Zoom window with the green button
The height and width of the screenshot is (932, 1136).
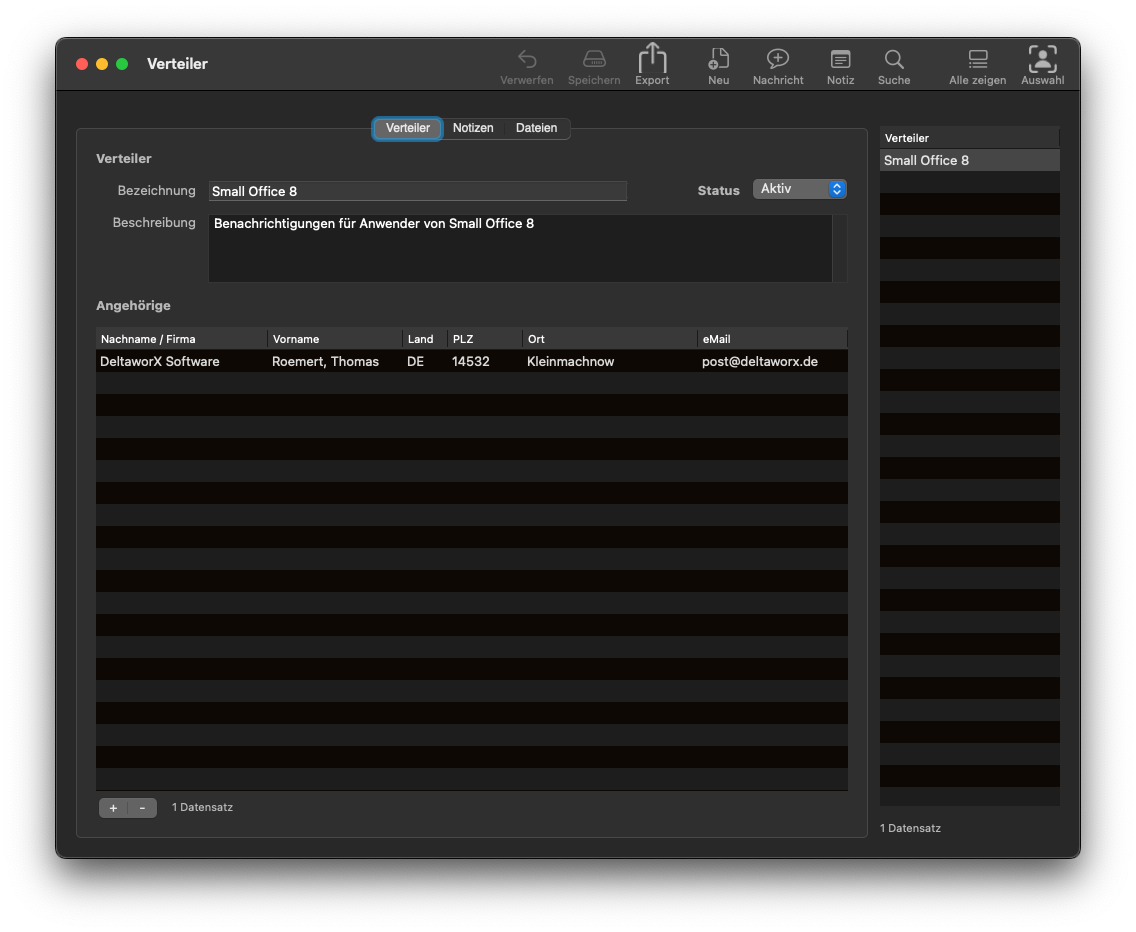pyautogui.click(x=122, y=64)
